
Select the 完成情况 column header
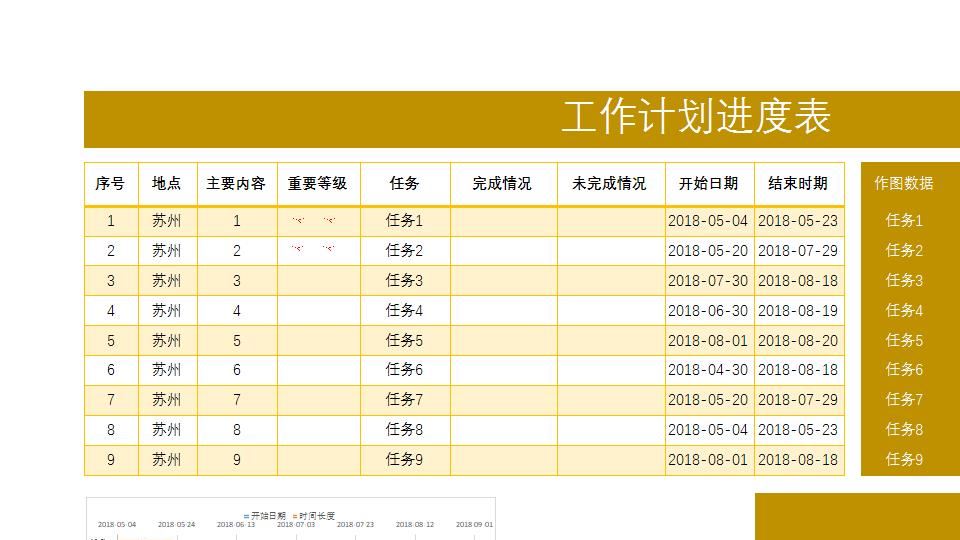tap(503, 184)
